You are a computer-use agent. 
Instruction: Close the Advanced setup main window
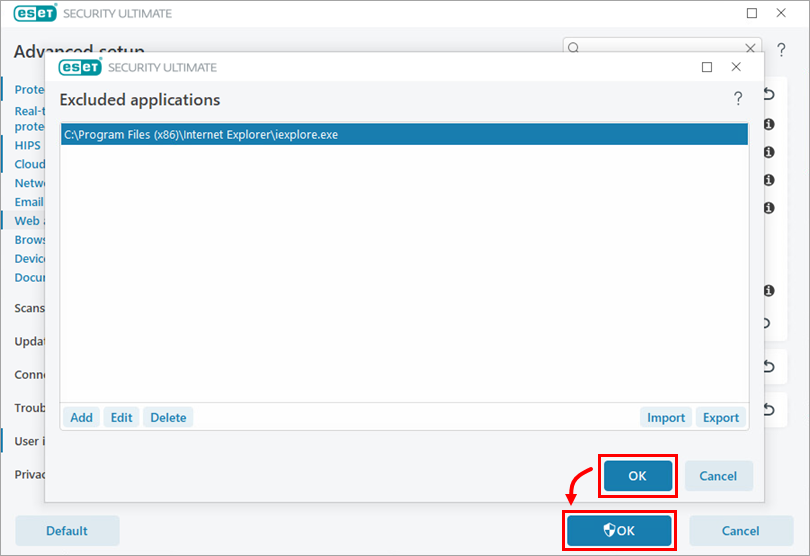coord(781,13)
